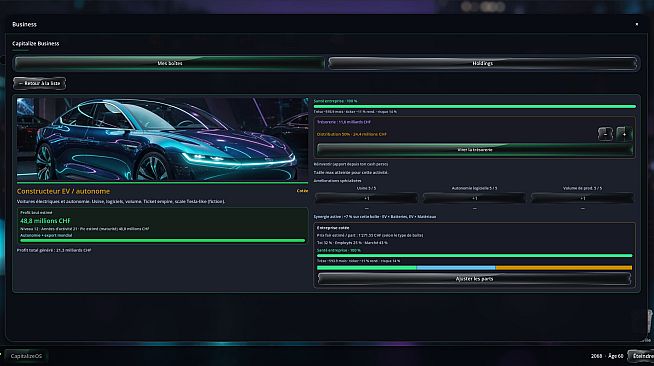Click the Business window title
This screenshot has width=654, height=366.
(x=24, y=24)
